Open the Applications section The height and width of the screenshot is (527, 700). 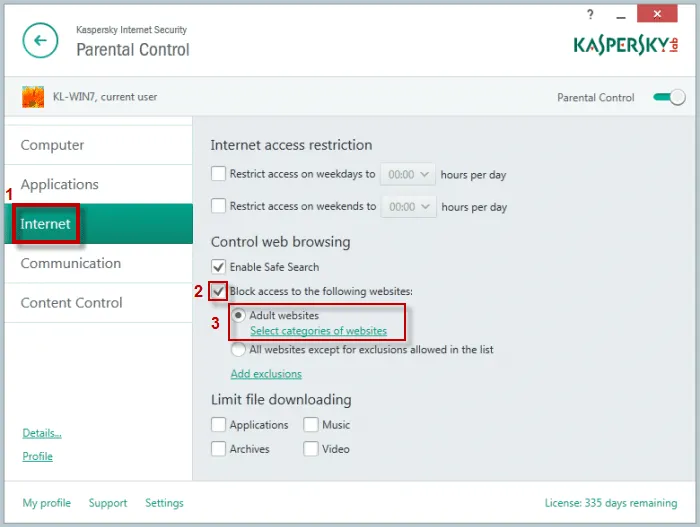[x=99, y=184]
